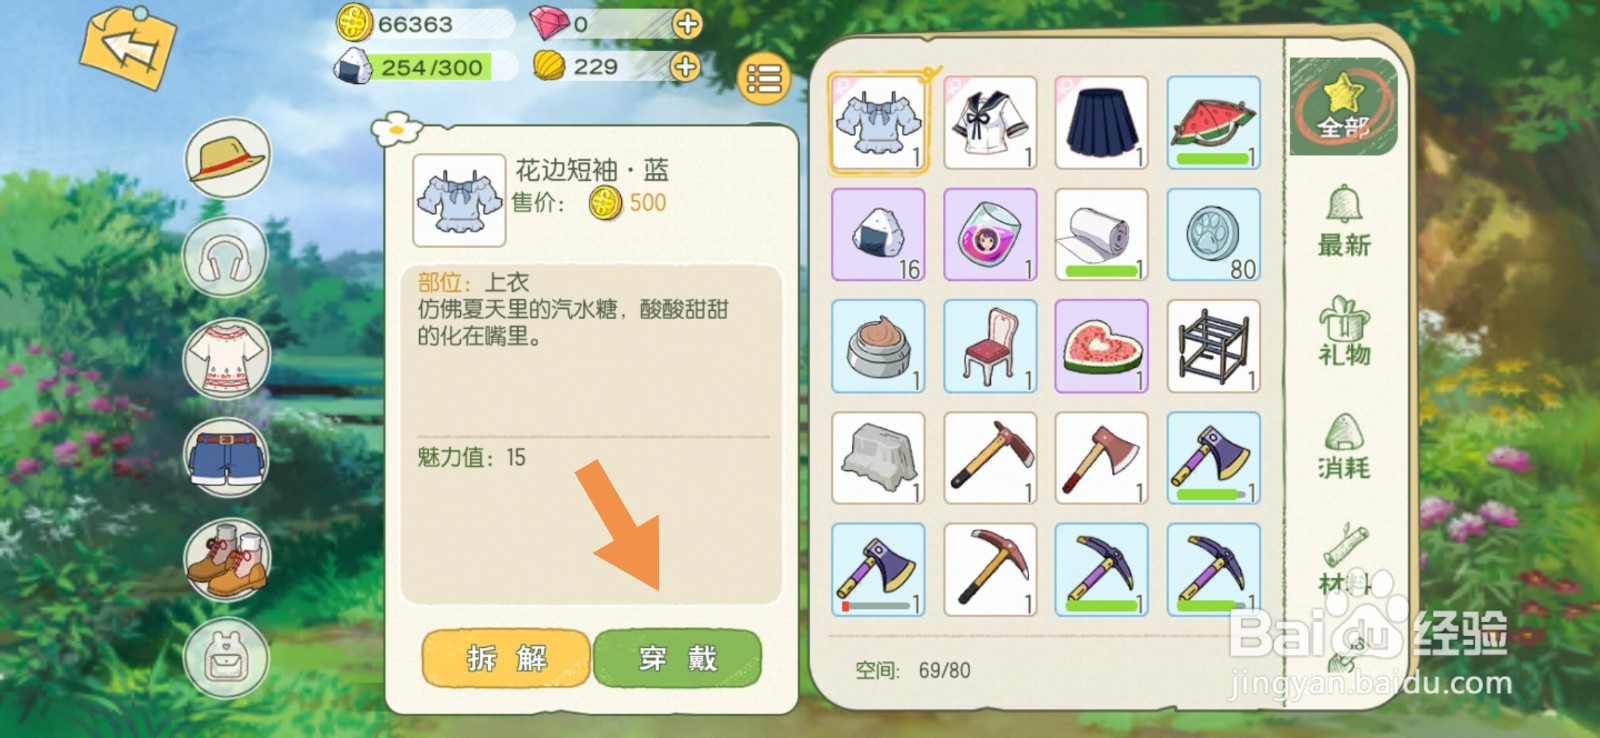Select the headphones accessory slot
This screenshot has height=738, width=1600.
point(225,258)
